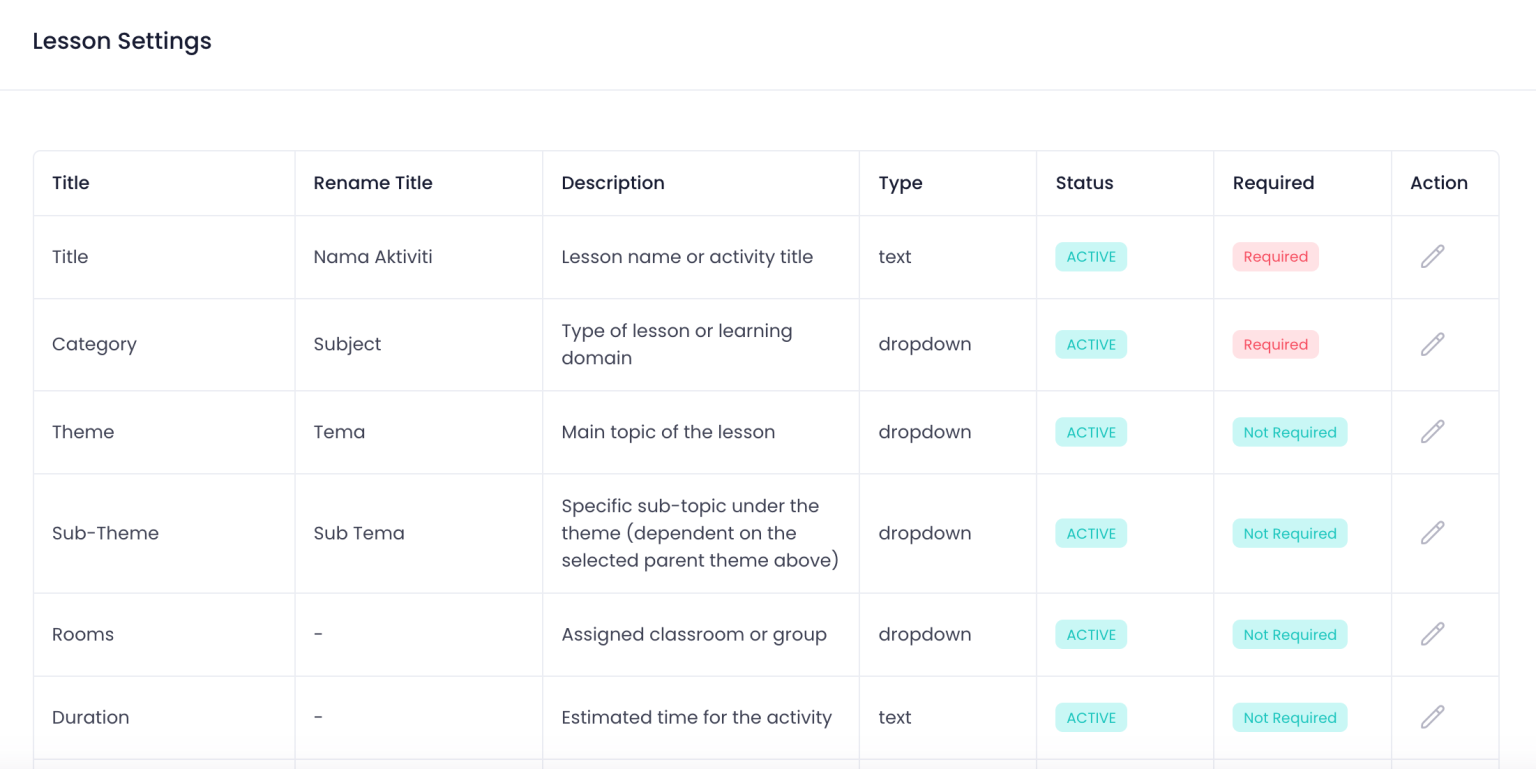1536x769 pixels.
Task: Click the Not Required badge on Sub-Theme
Action: (x=1290, y=533)
